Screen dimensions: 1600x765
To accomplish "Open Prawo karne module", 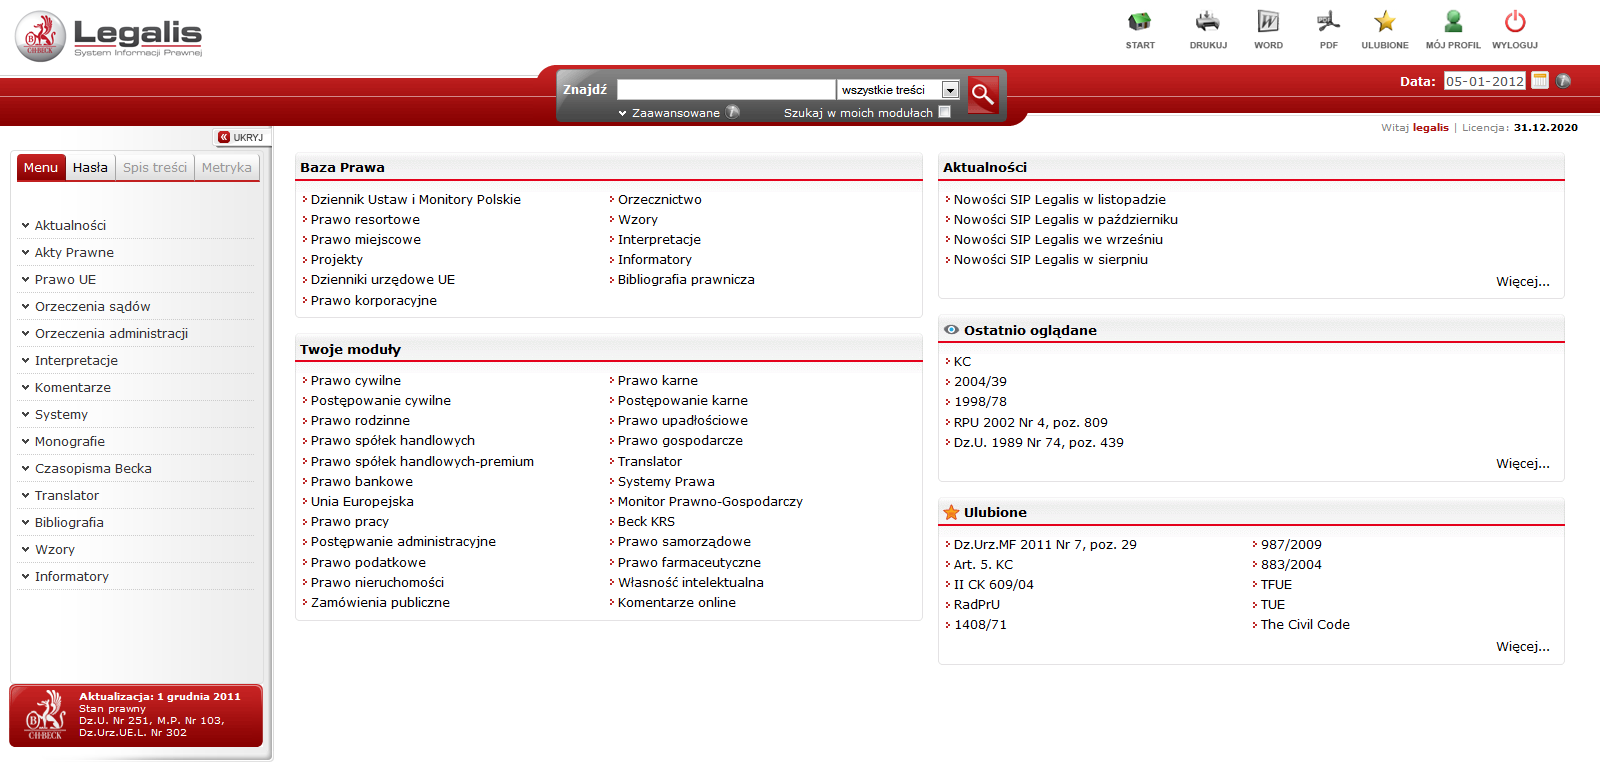I will [657, 381].
